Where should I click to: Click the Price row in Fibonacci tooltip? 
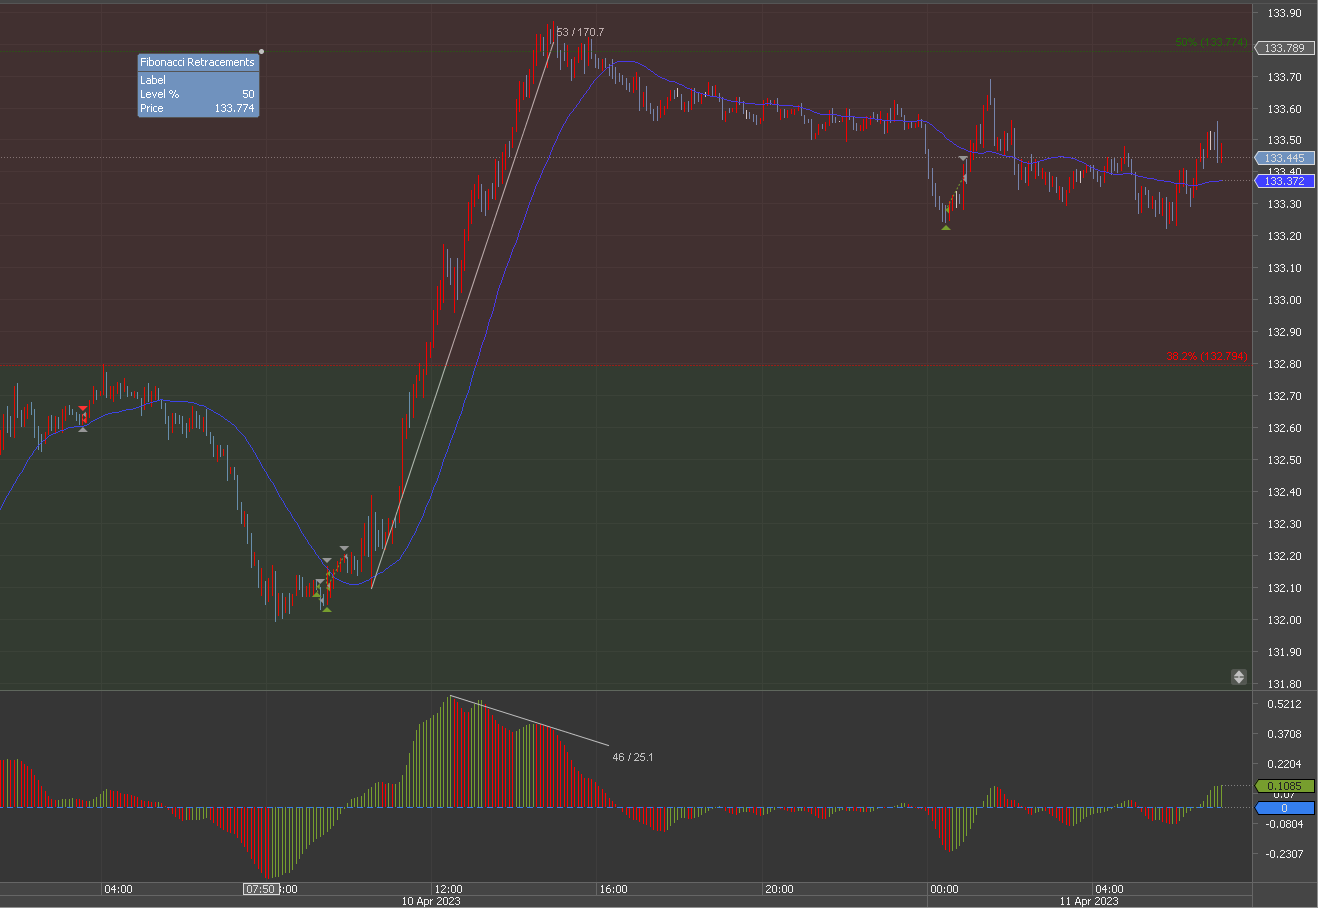[197, 108]
